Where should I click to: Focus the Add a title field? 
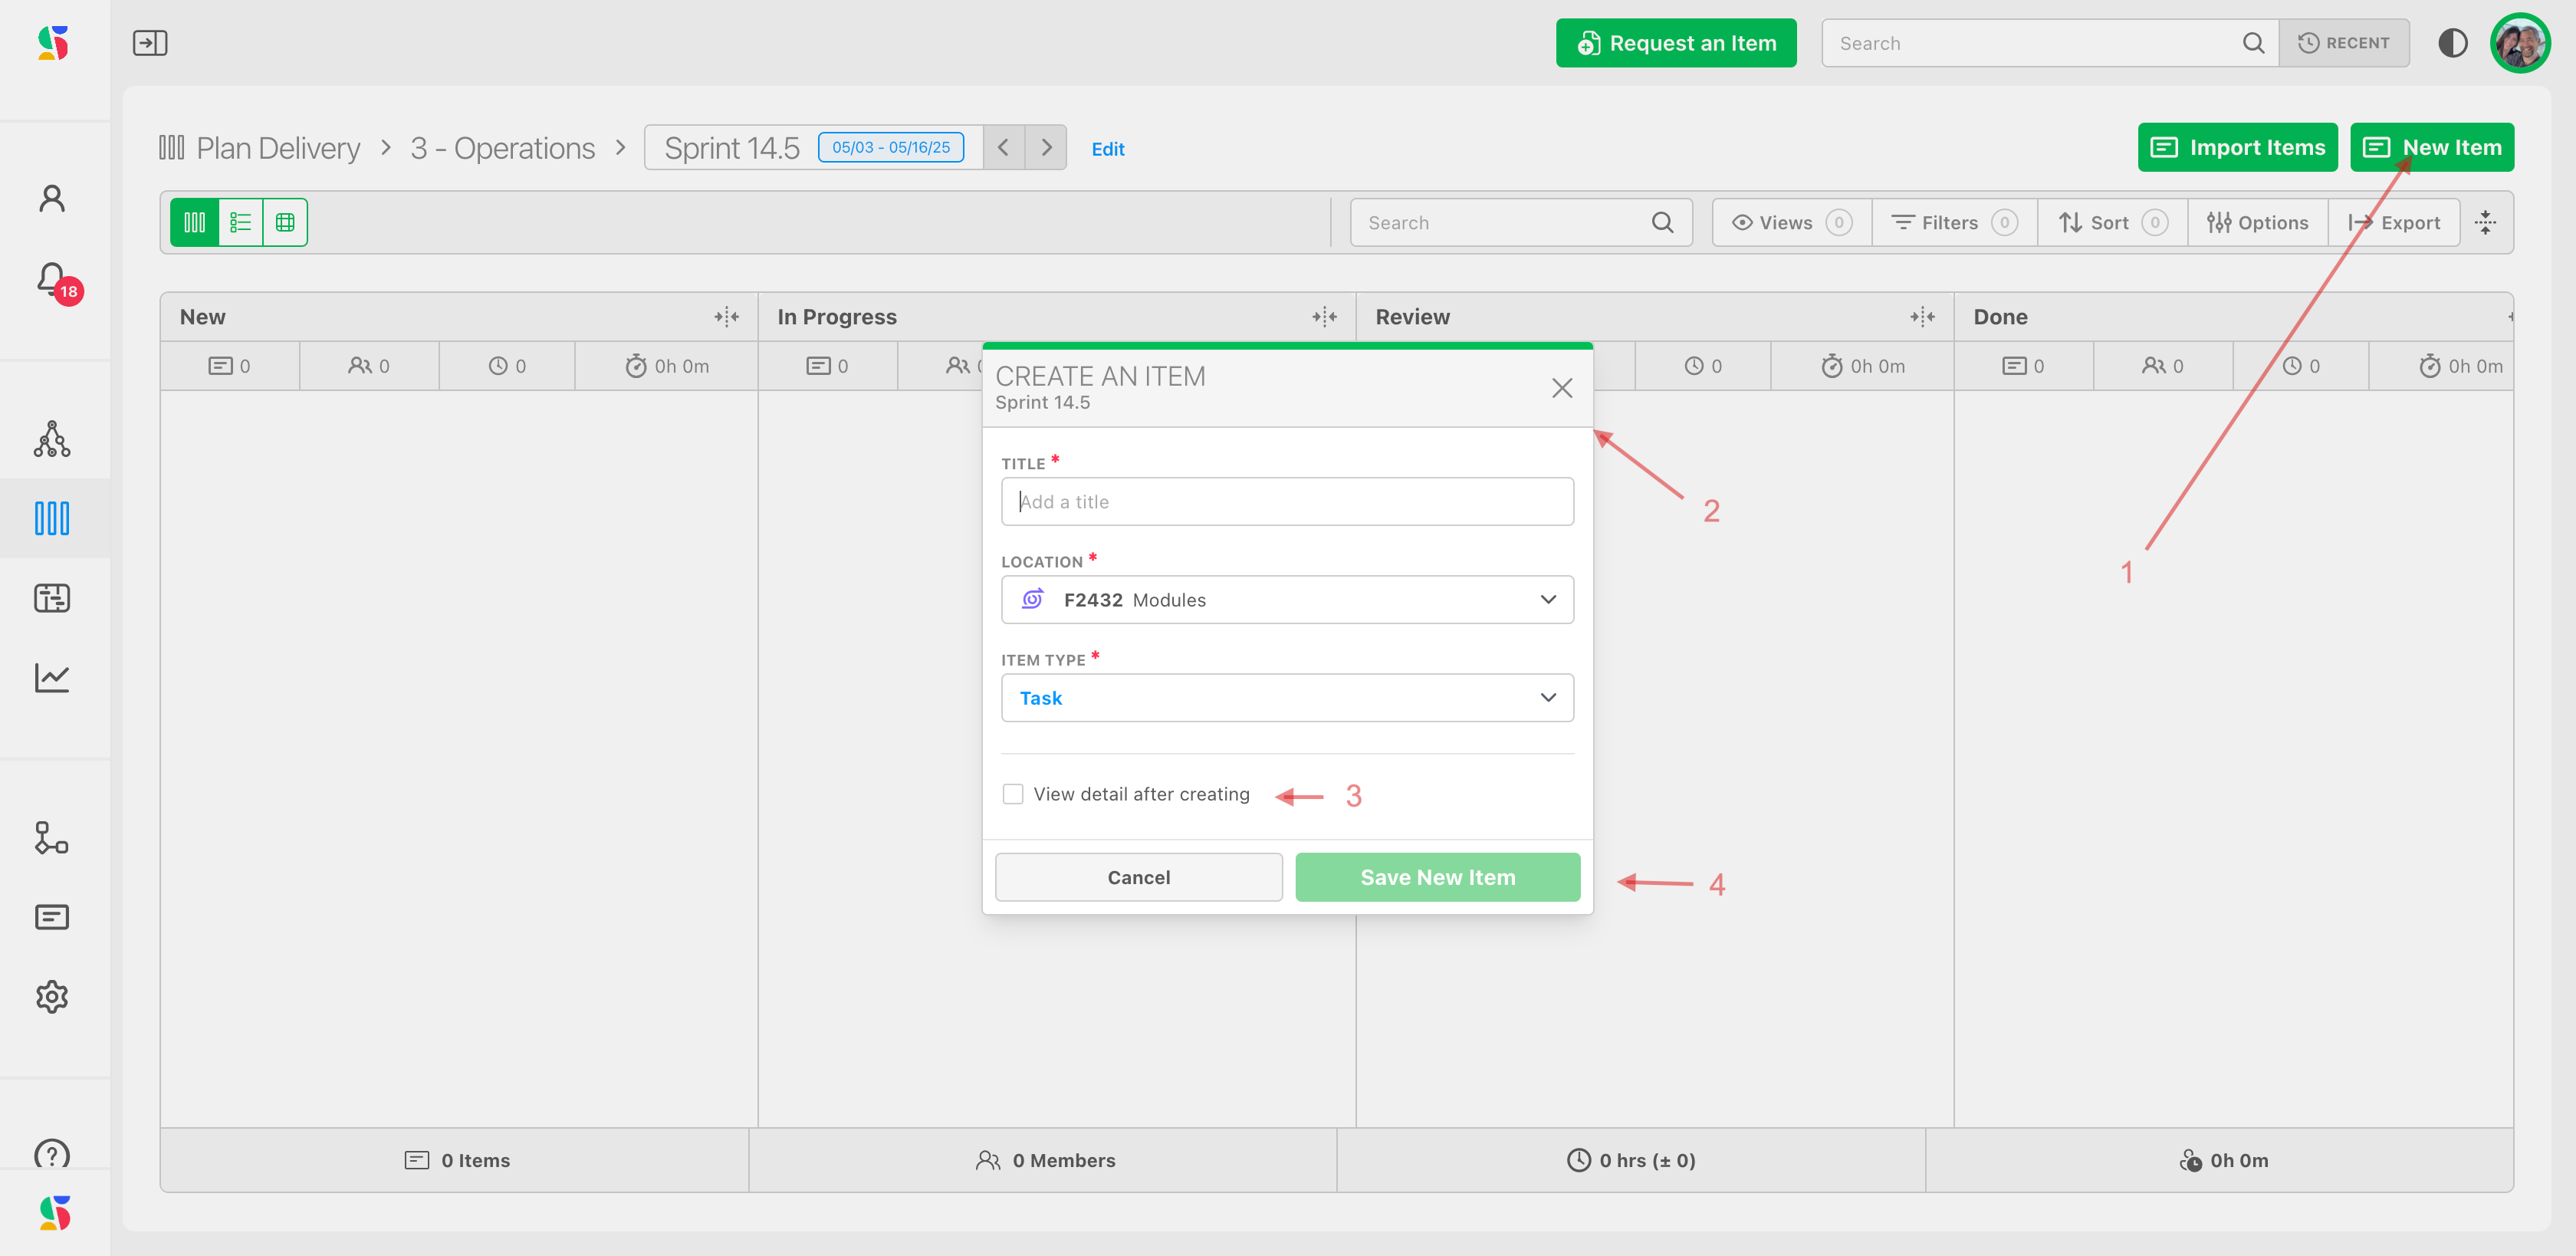(1287, 502)
